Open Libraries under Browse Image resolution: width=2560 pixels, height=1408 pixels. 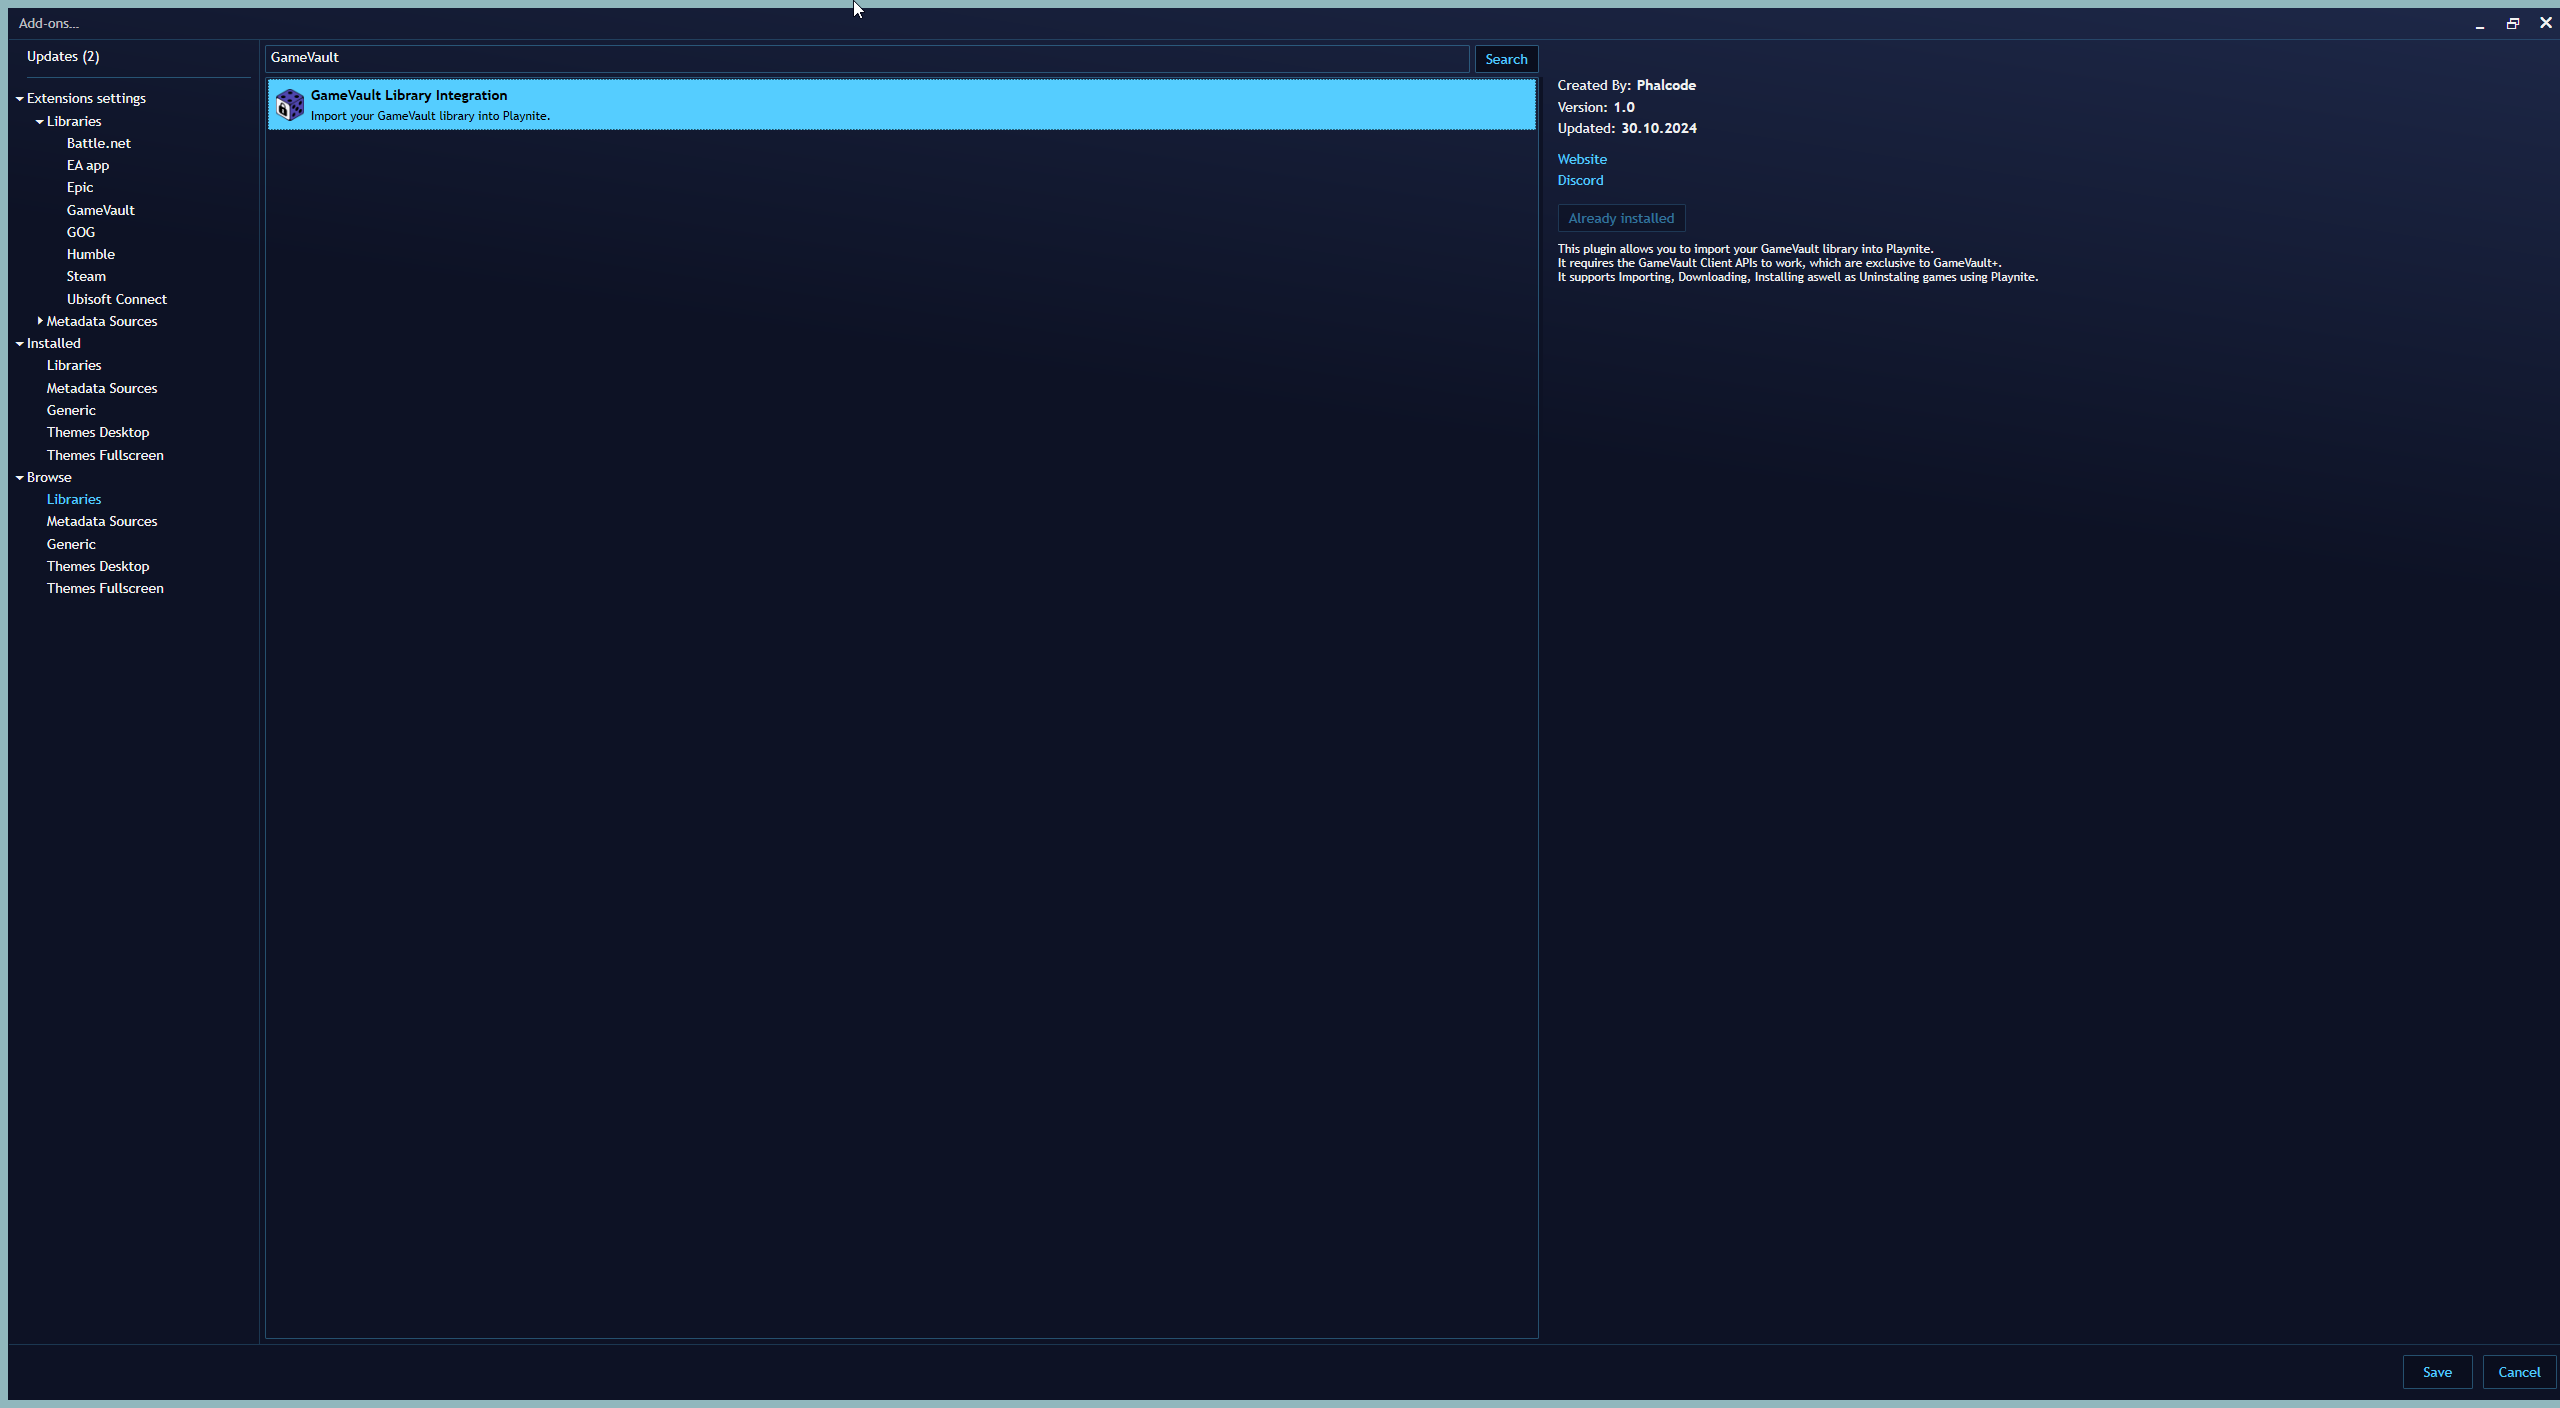tap(74, 499)
